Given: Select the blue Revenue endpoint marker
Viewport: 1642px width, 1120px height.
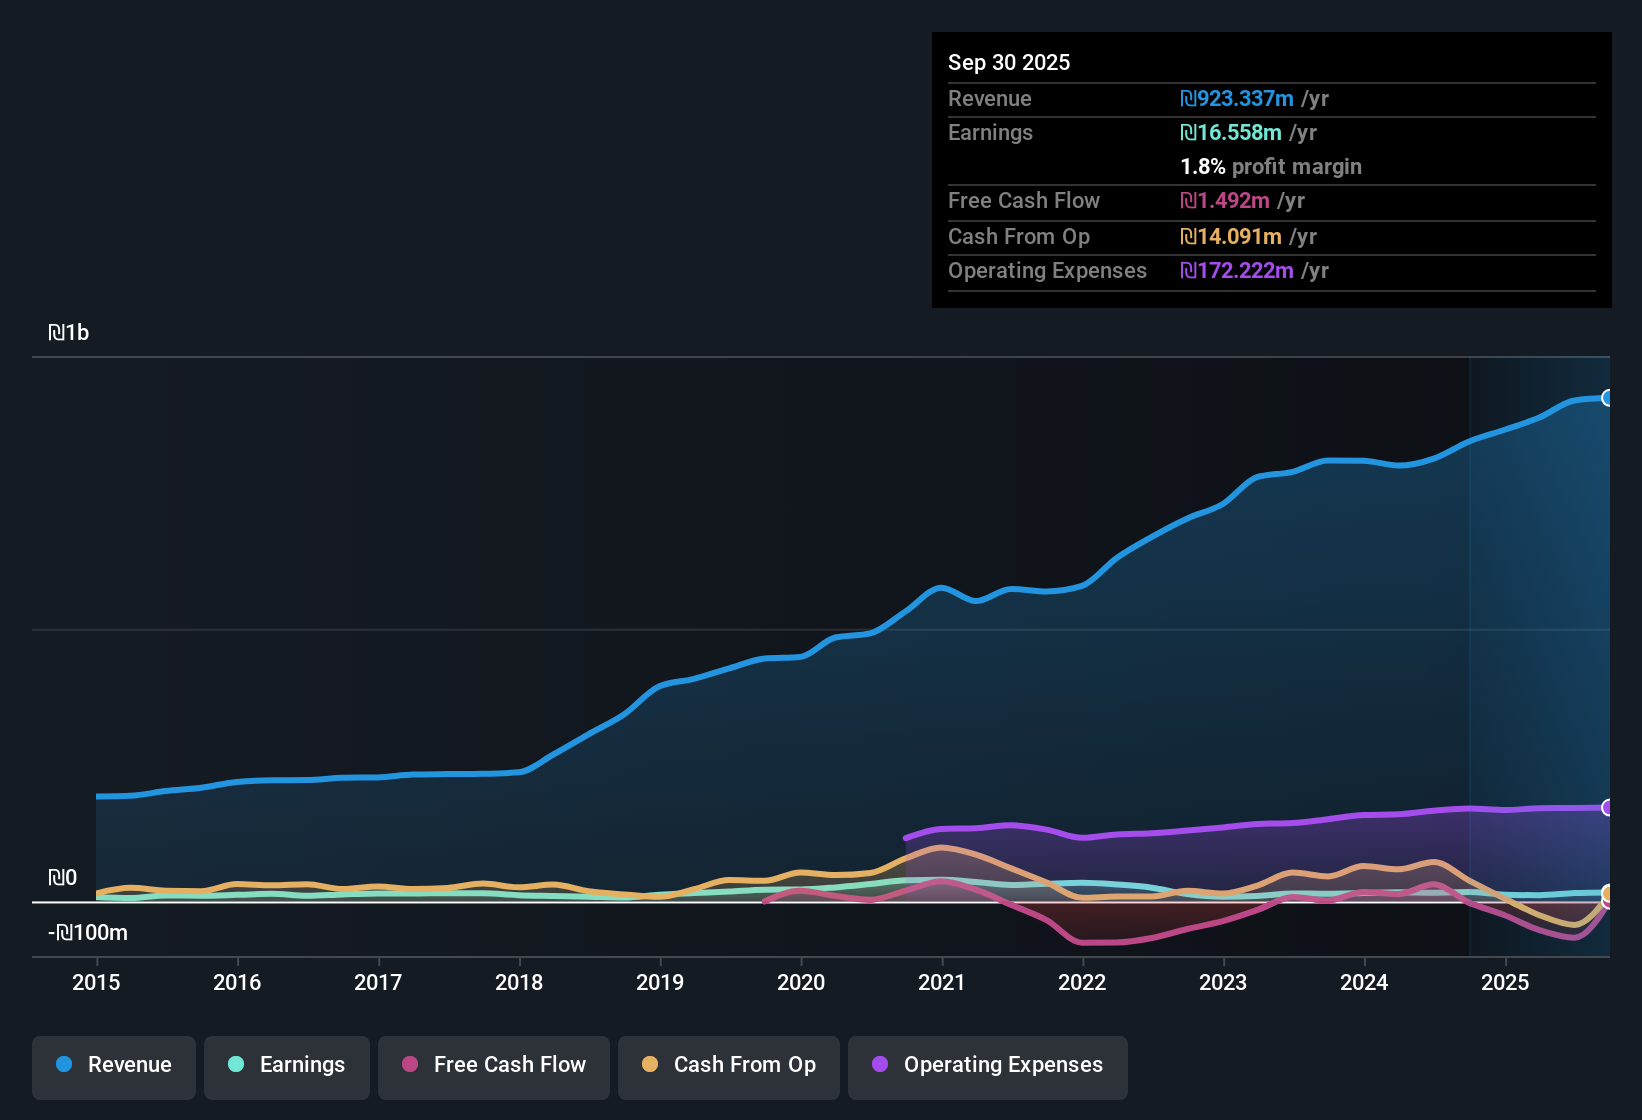Looking at the screenshot, I should (x=1608, y=398).
